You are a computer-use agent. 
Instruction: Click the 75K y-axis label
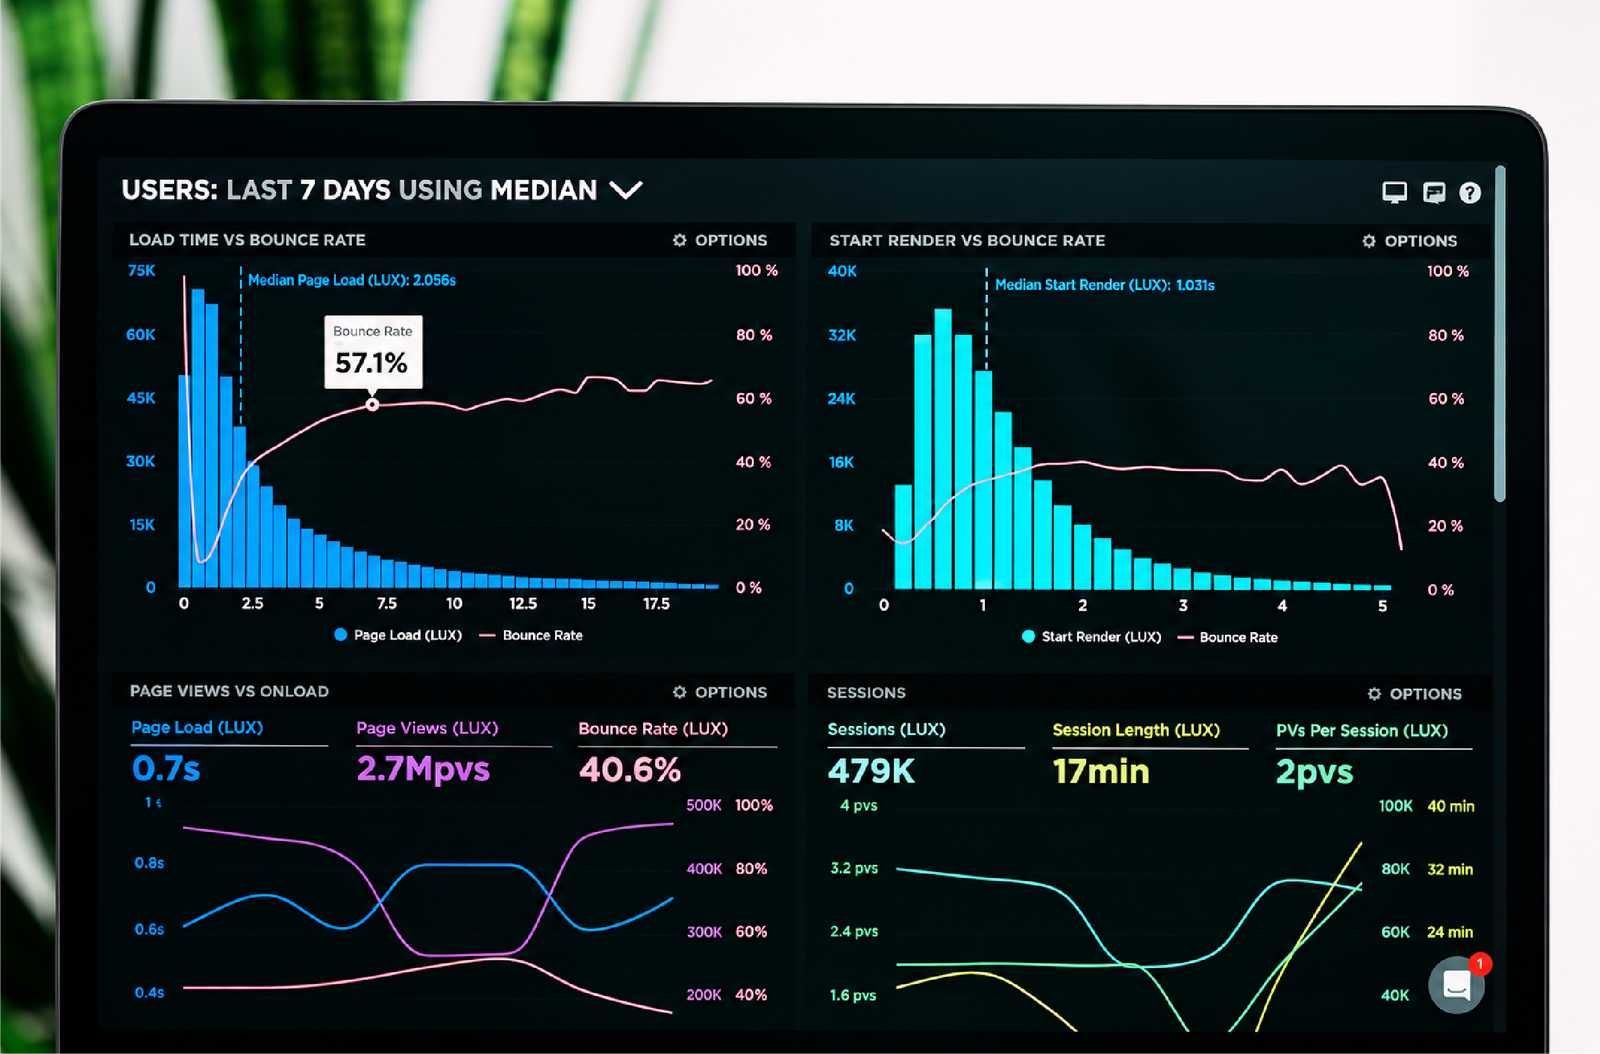141,271
